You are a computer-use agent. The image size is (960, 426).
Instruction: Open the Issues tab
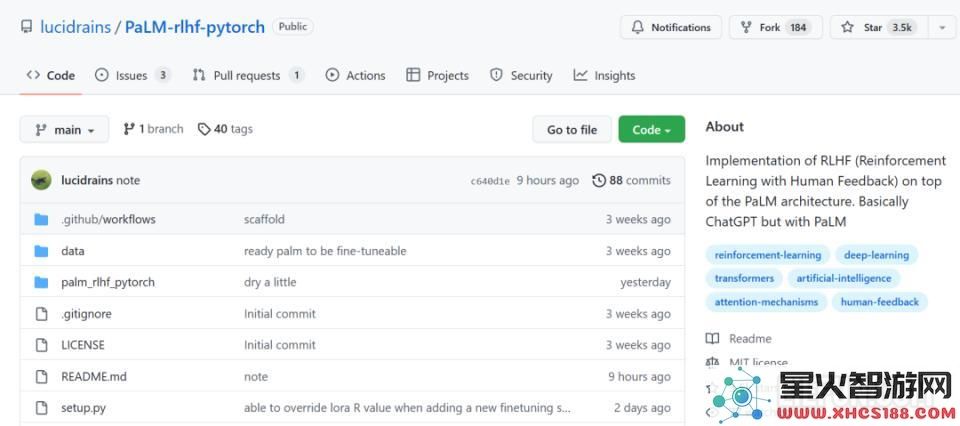[x=132, y=75]
